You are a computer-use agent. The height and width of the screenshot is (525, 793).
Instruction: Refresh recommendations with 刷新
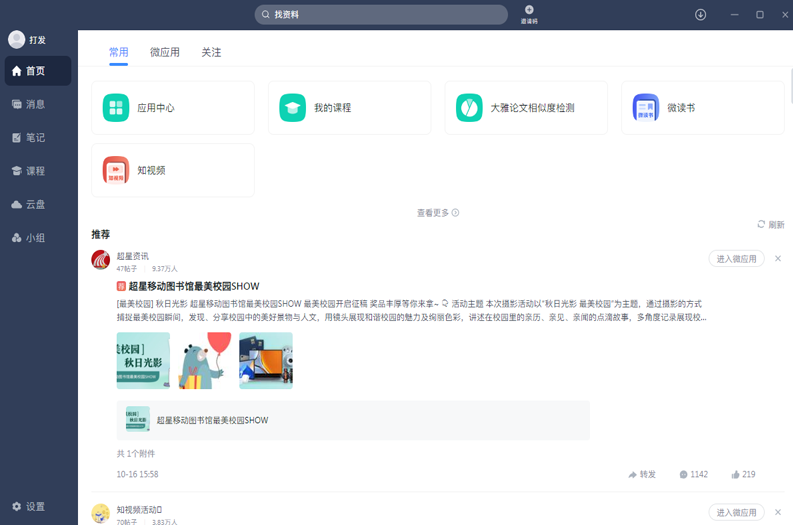pyautogui.click(x=770, y=225)
